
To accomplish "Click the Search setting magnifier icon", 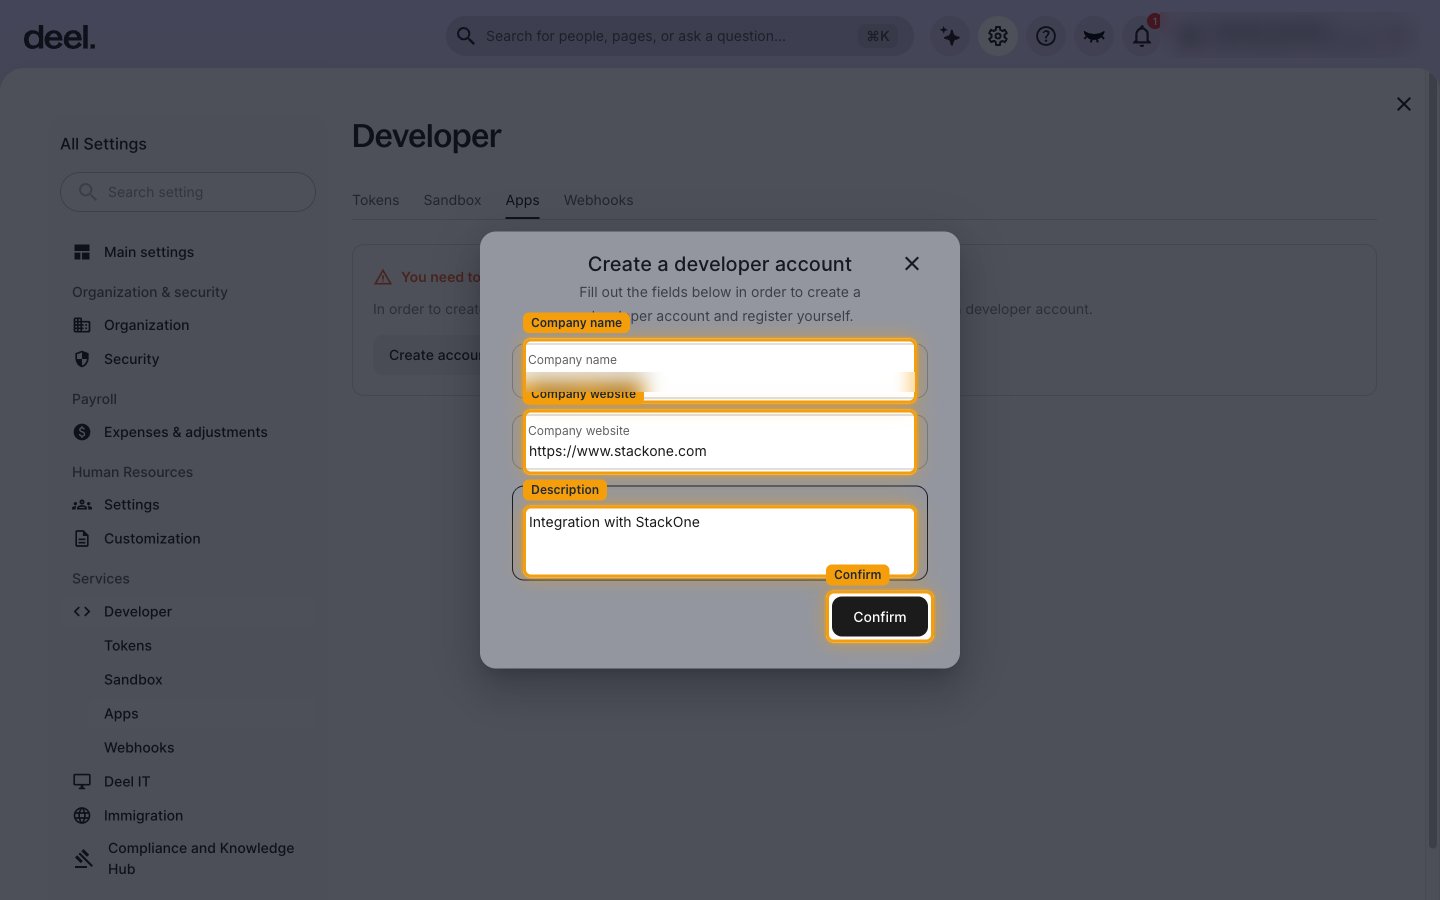I will tap(88, 191).
